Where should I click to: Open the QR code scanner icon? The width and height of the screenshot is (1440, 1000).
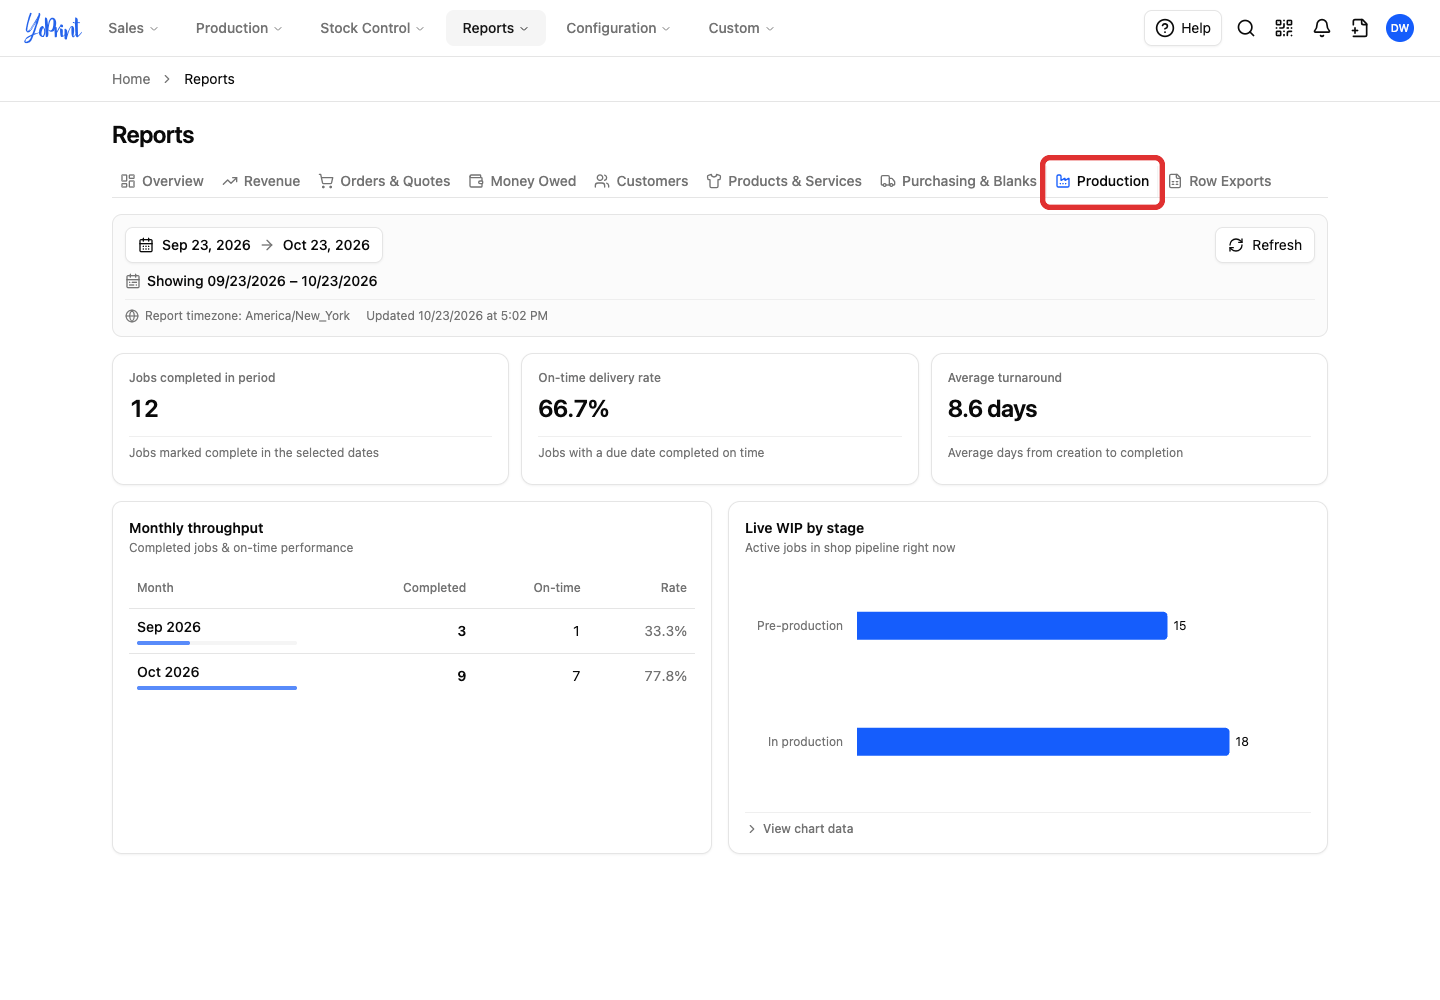(x=1284, y=28)
